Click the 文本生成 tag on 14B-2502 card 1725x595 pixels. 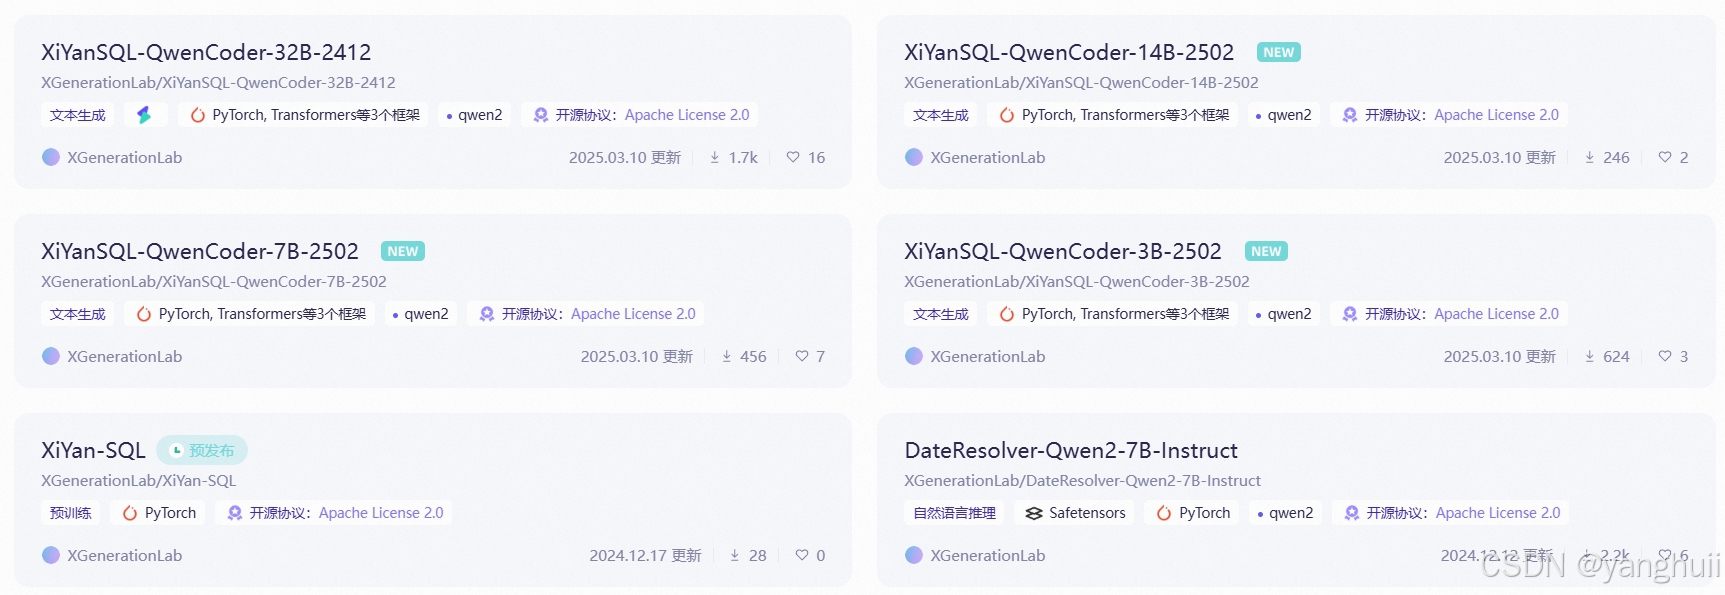point(941,115)
